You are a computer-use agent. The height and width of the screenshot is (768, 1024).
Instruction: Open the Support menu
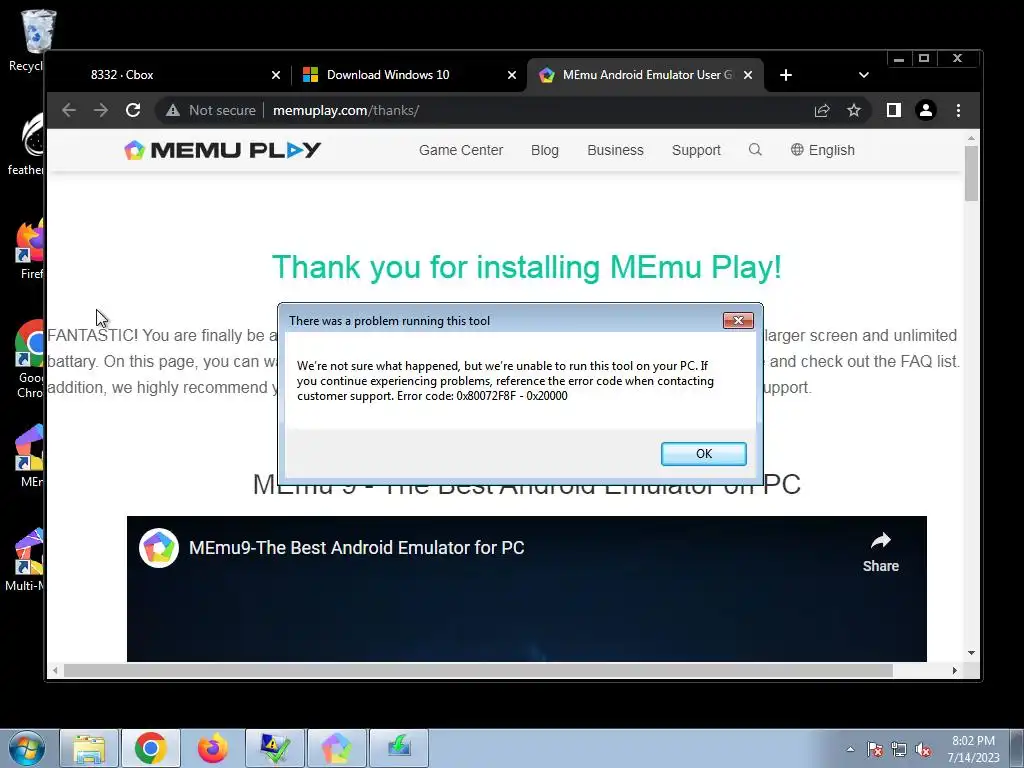(x=696, y=150)
